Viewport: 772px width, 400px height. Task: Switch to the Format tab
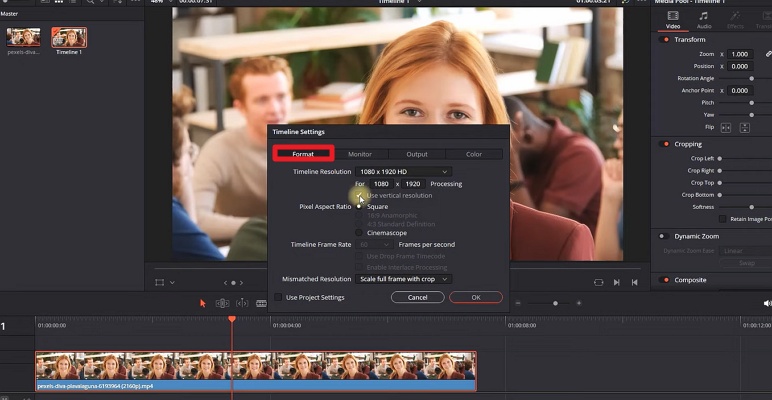(303, 154)
